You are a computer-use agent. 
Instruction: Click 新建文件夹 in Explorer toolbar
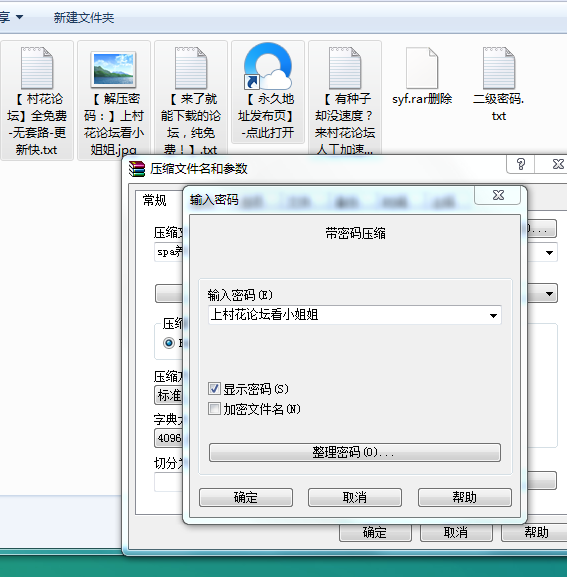[x=84, y=18]
